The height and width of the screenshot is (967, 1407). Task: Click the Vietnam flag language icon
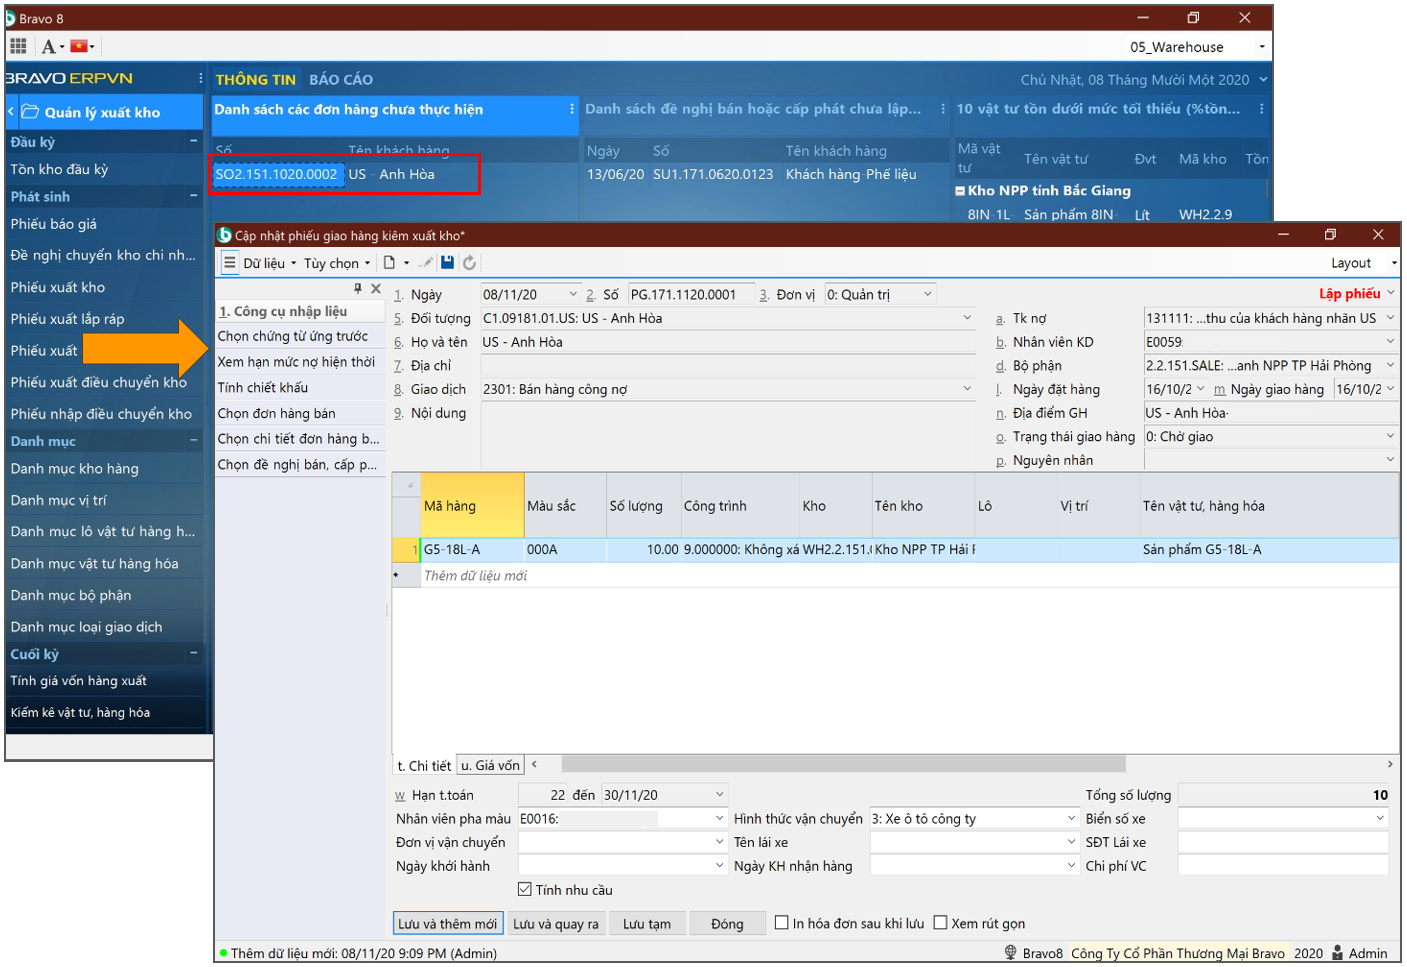coord(79,46)
